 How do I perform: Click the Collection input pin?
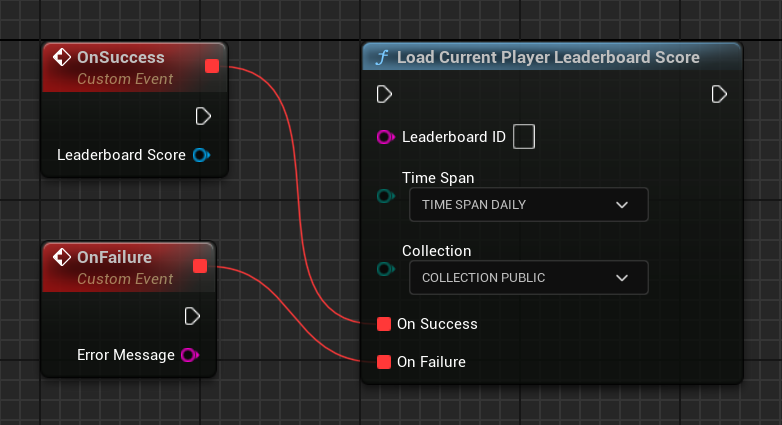click(x=384, y=269)
